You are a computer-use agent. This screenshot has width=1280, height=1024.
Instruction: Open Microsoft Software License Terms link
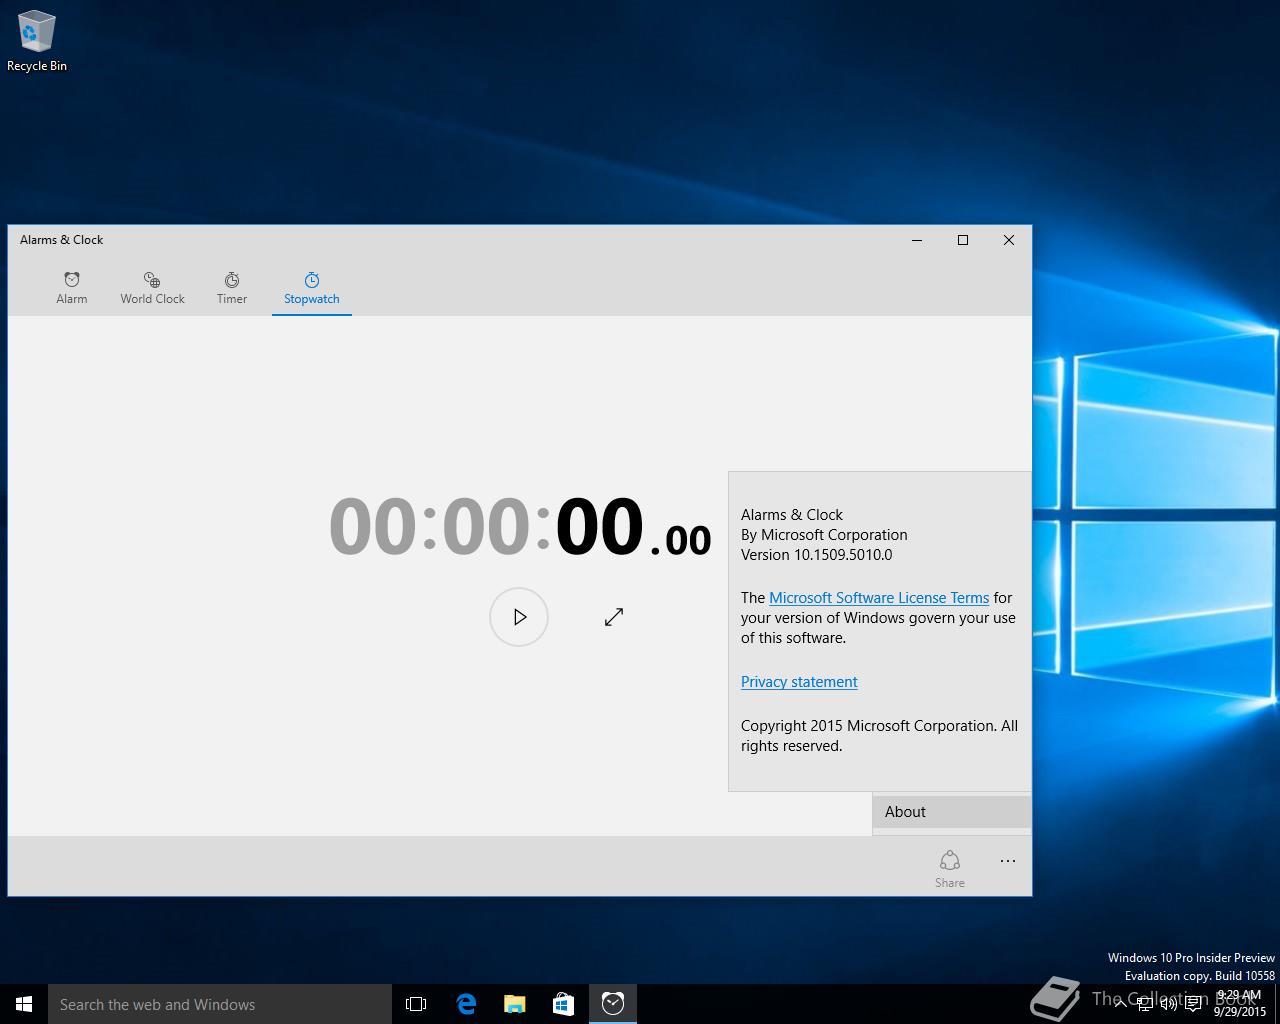(879, 598)
